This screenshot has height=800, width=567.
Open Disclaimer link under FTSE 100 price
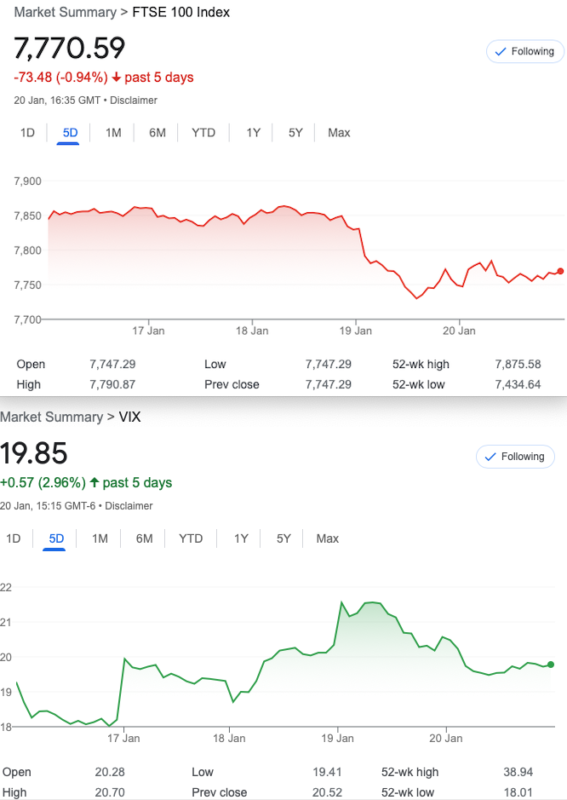[134, 100]
